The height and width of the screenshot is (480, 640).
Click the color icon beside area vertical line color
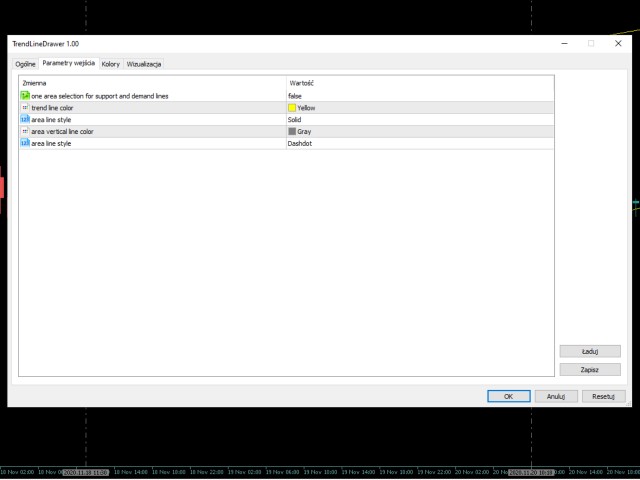point(25,131)
